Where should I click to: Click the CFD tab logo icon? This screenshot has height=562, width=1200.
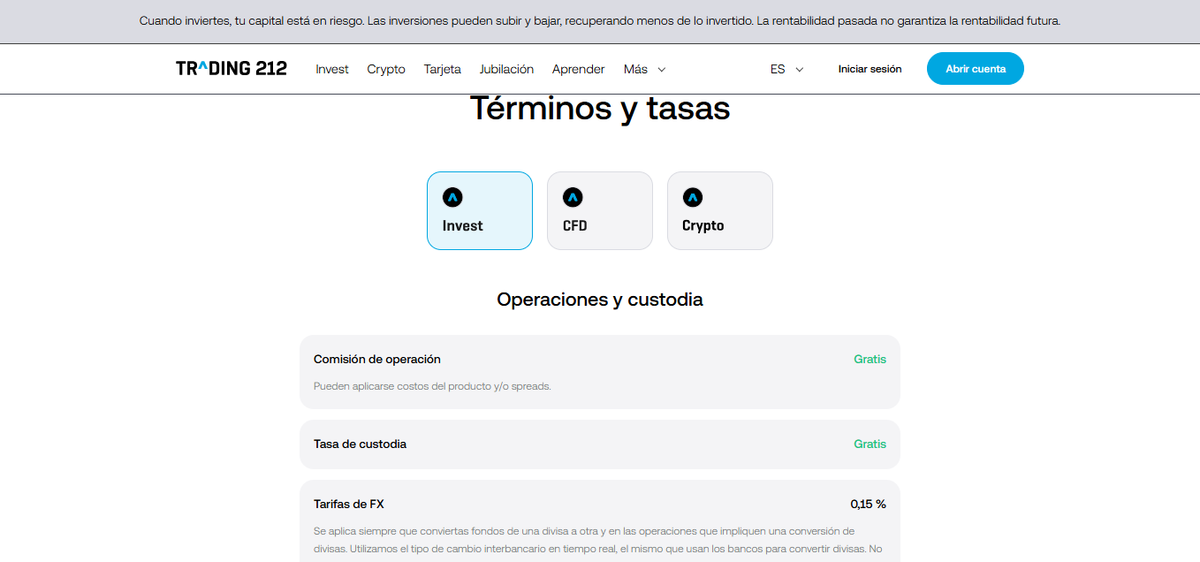(573, 197)
